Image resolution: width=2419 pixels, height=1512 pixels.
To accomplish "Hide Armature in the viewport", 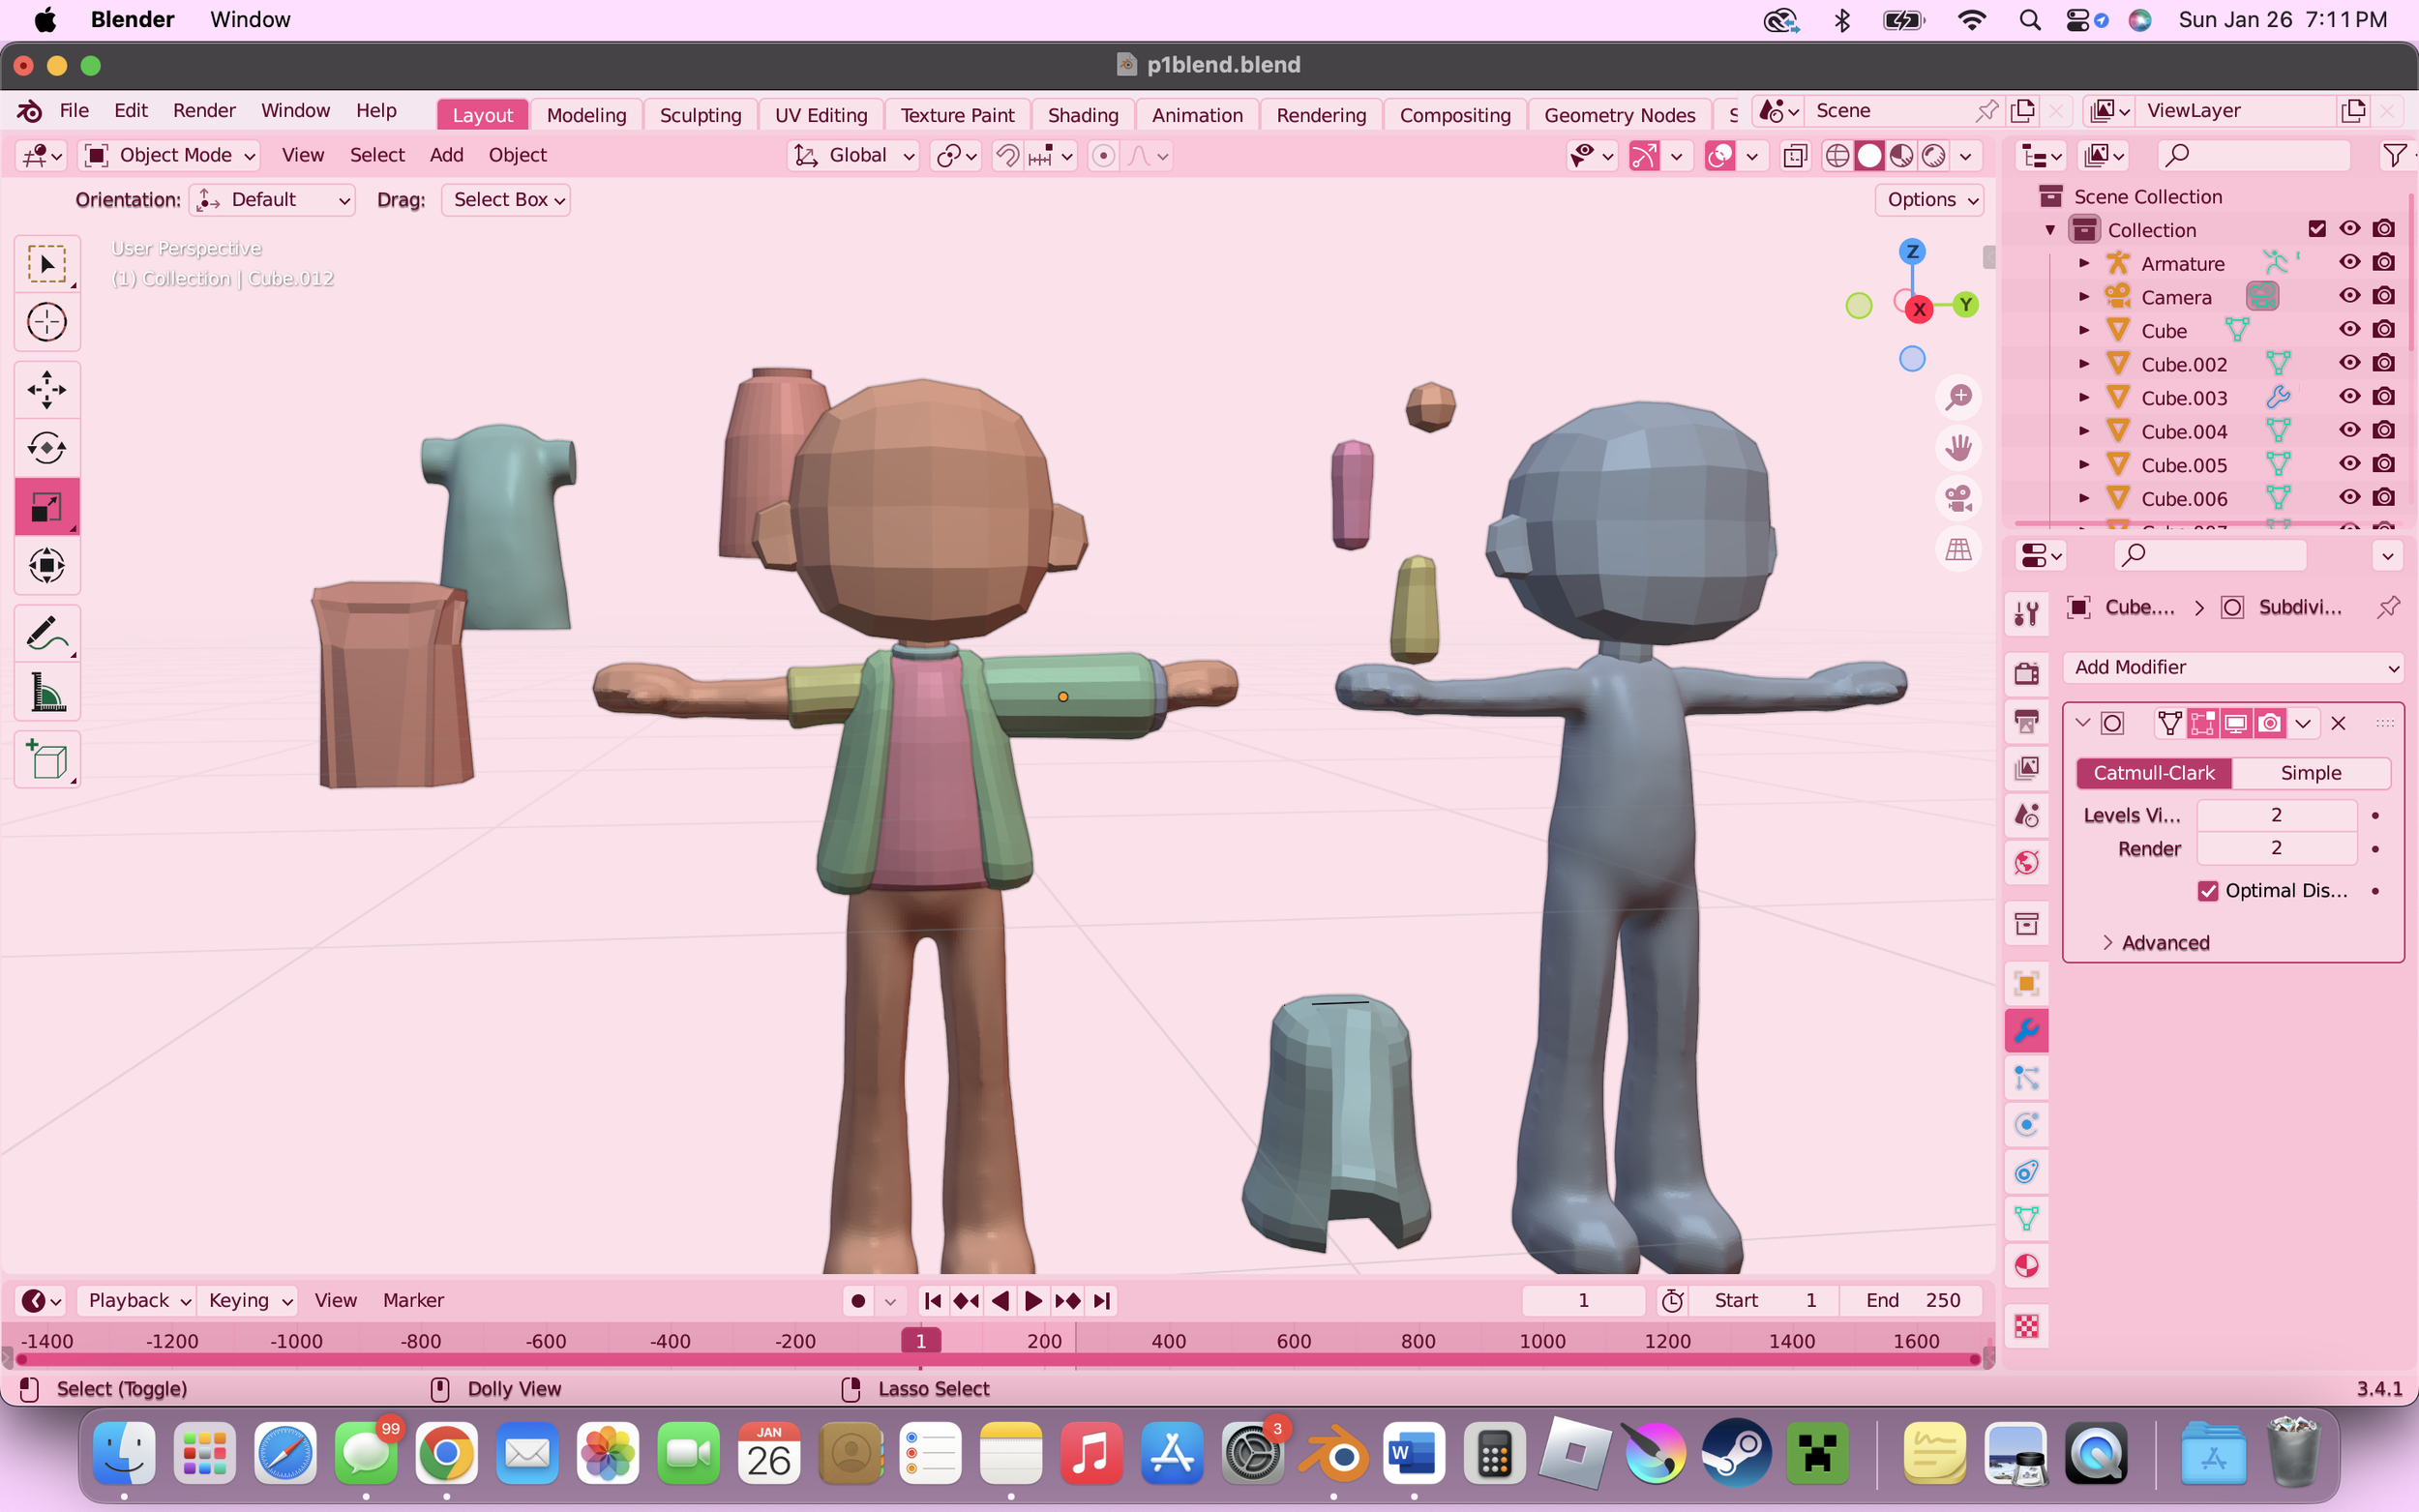I will tap(2350, 262).
